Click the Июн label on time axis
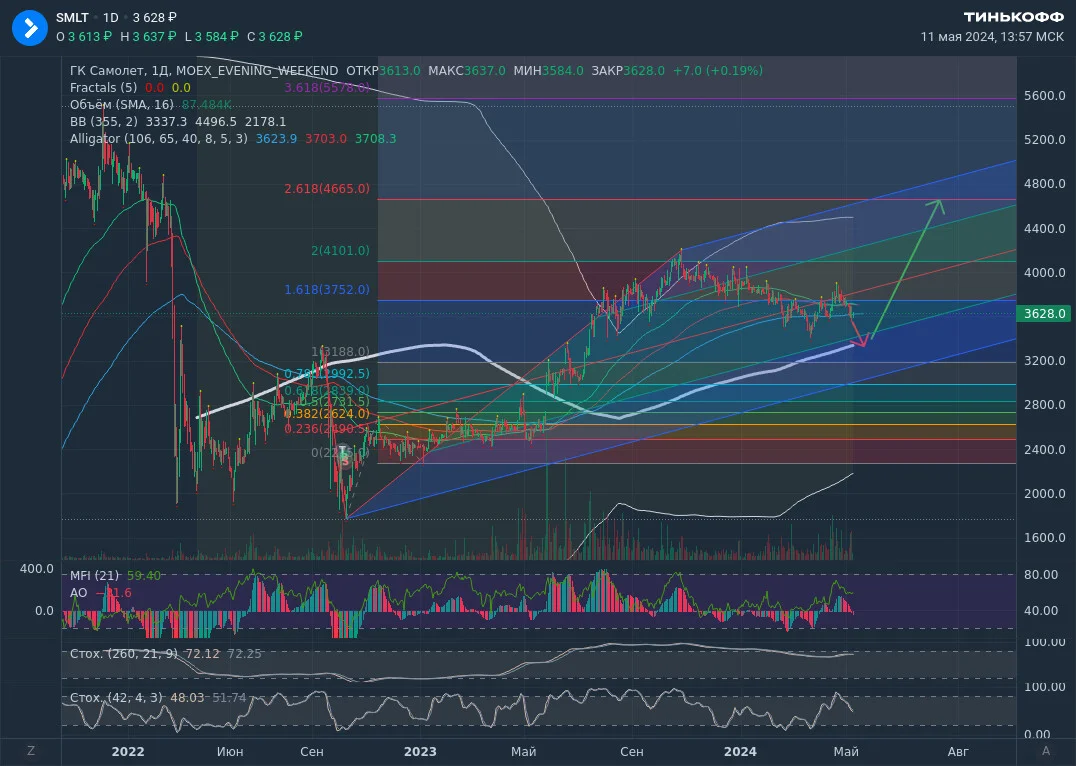1076x766 pixels. coord(230,752)
